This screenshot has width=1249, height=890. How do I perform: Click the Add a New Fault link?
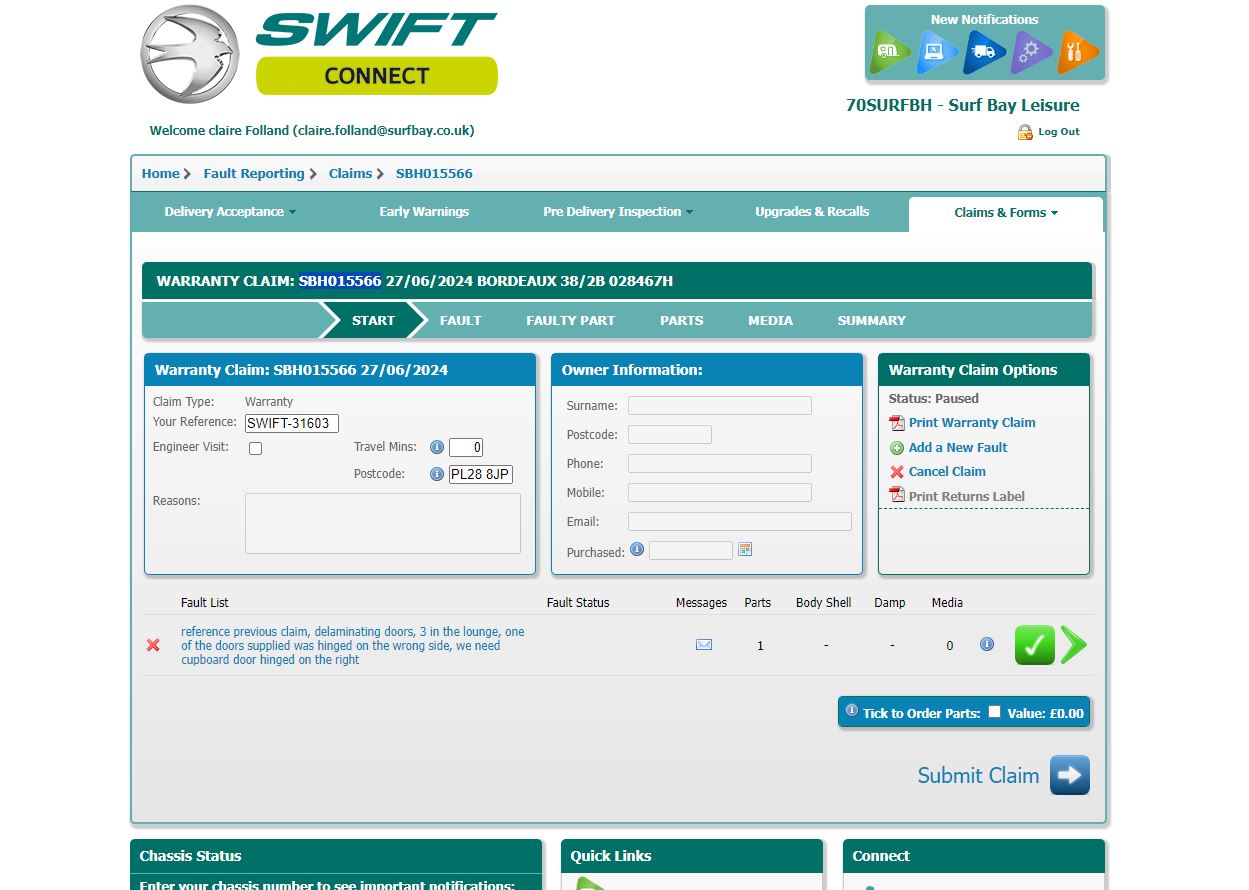click(958, 448)
